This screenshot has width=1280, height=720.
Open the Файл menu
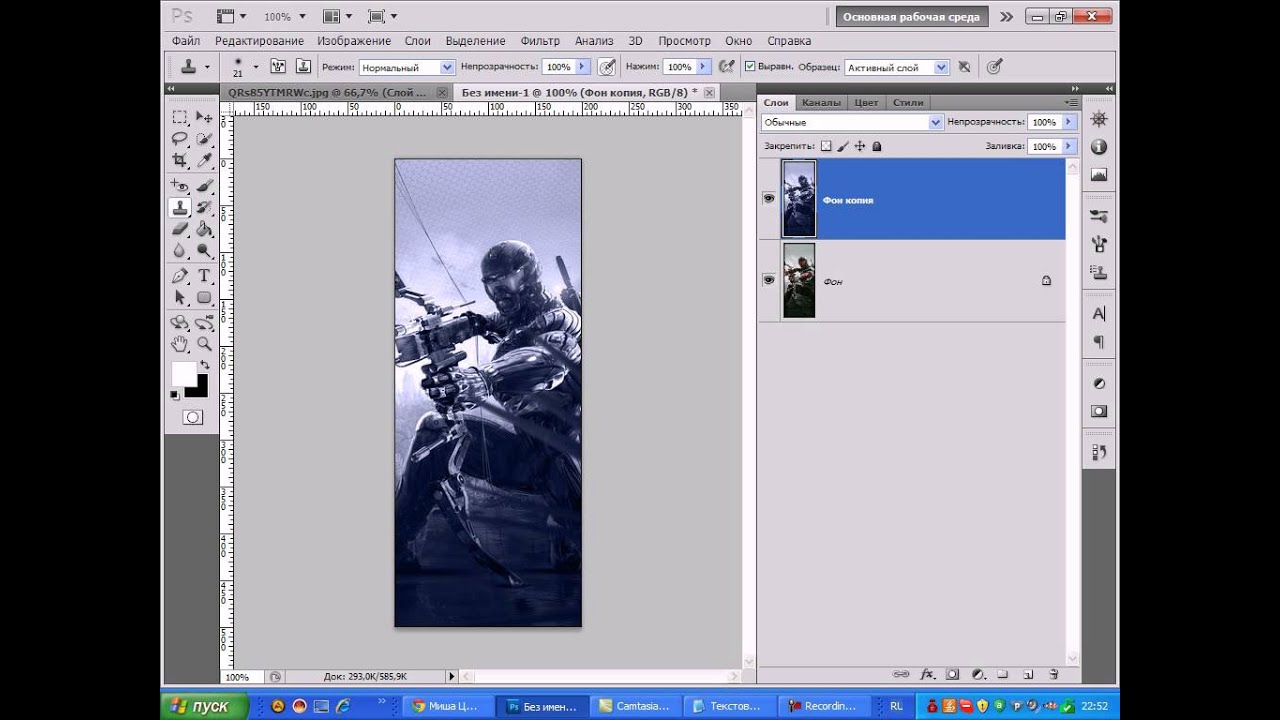click(x=186, y=41)
